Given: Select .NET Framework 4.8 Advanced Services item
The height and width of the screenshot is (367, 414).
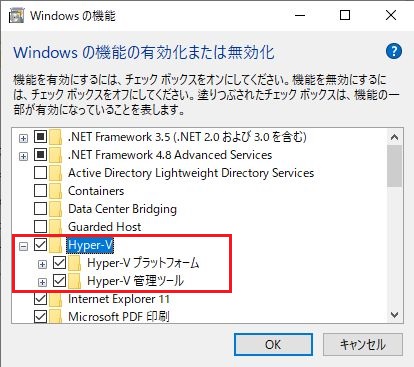Looking at the screenshot, I should [170, 155].
